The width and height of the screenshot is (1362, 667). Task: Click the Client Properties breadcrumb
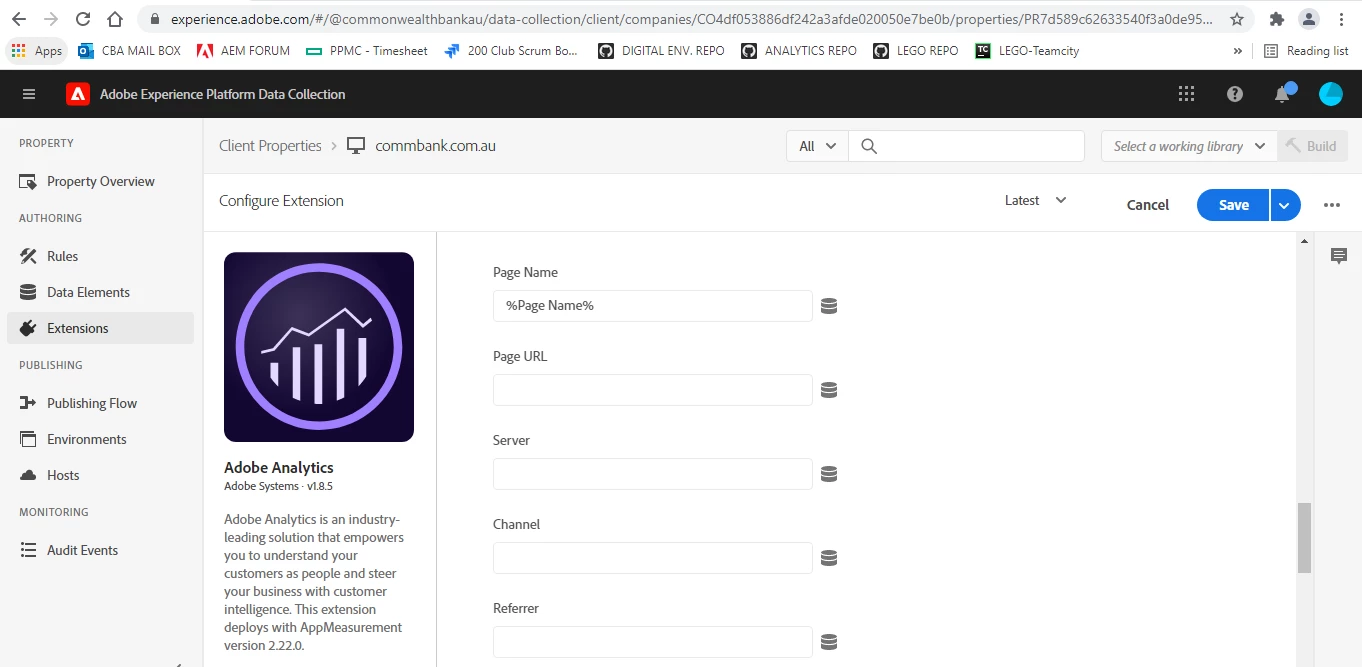pos(270,146)
